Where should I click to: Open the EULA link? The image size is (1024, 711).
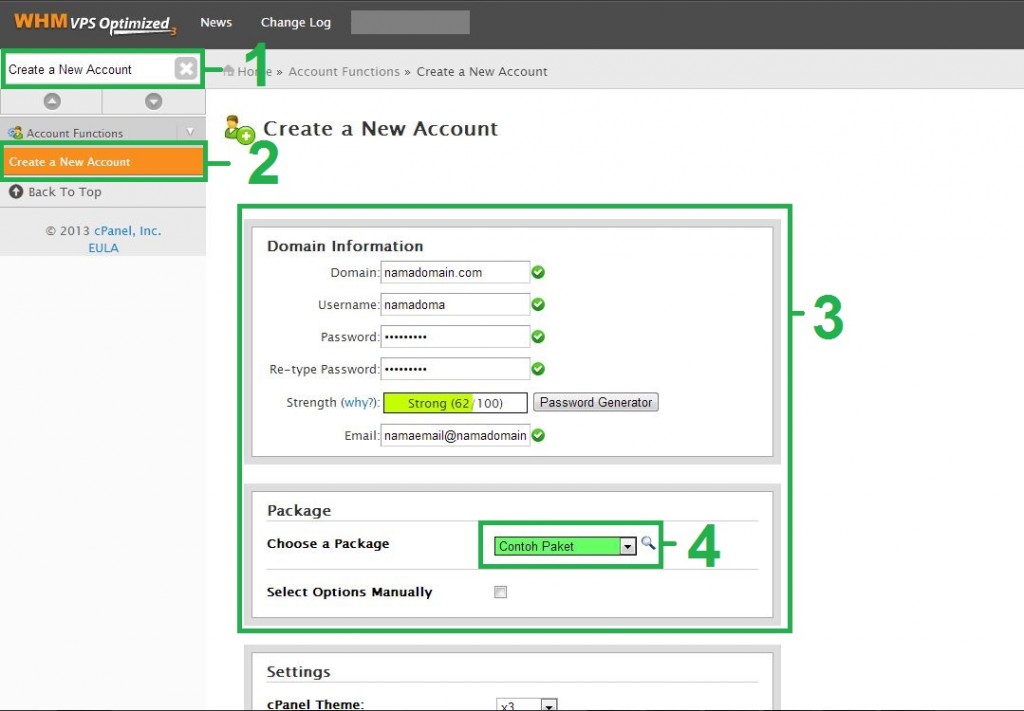pyautogui.click(x=103, y=248)
